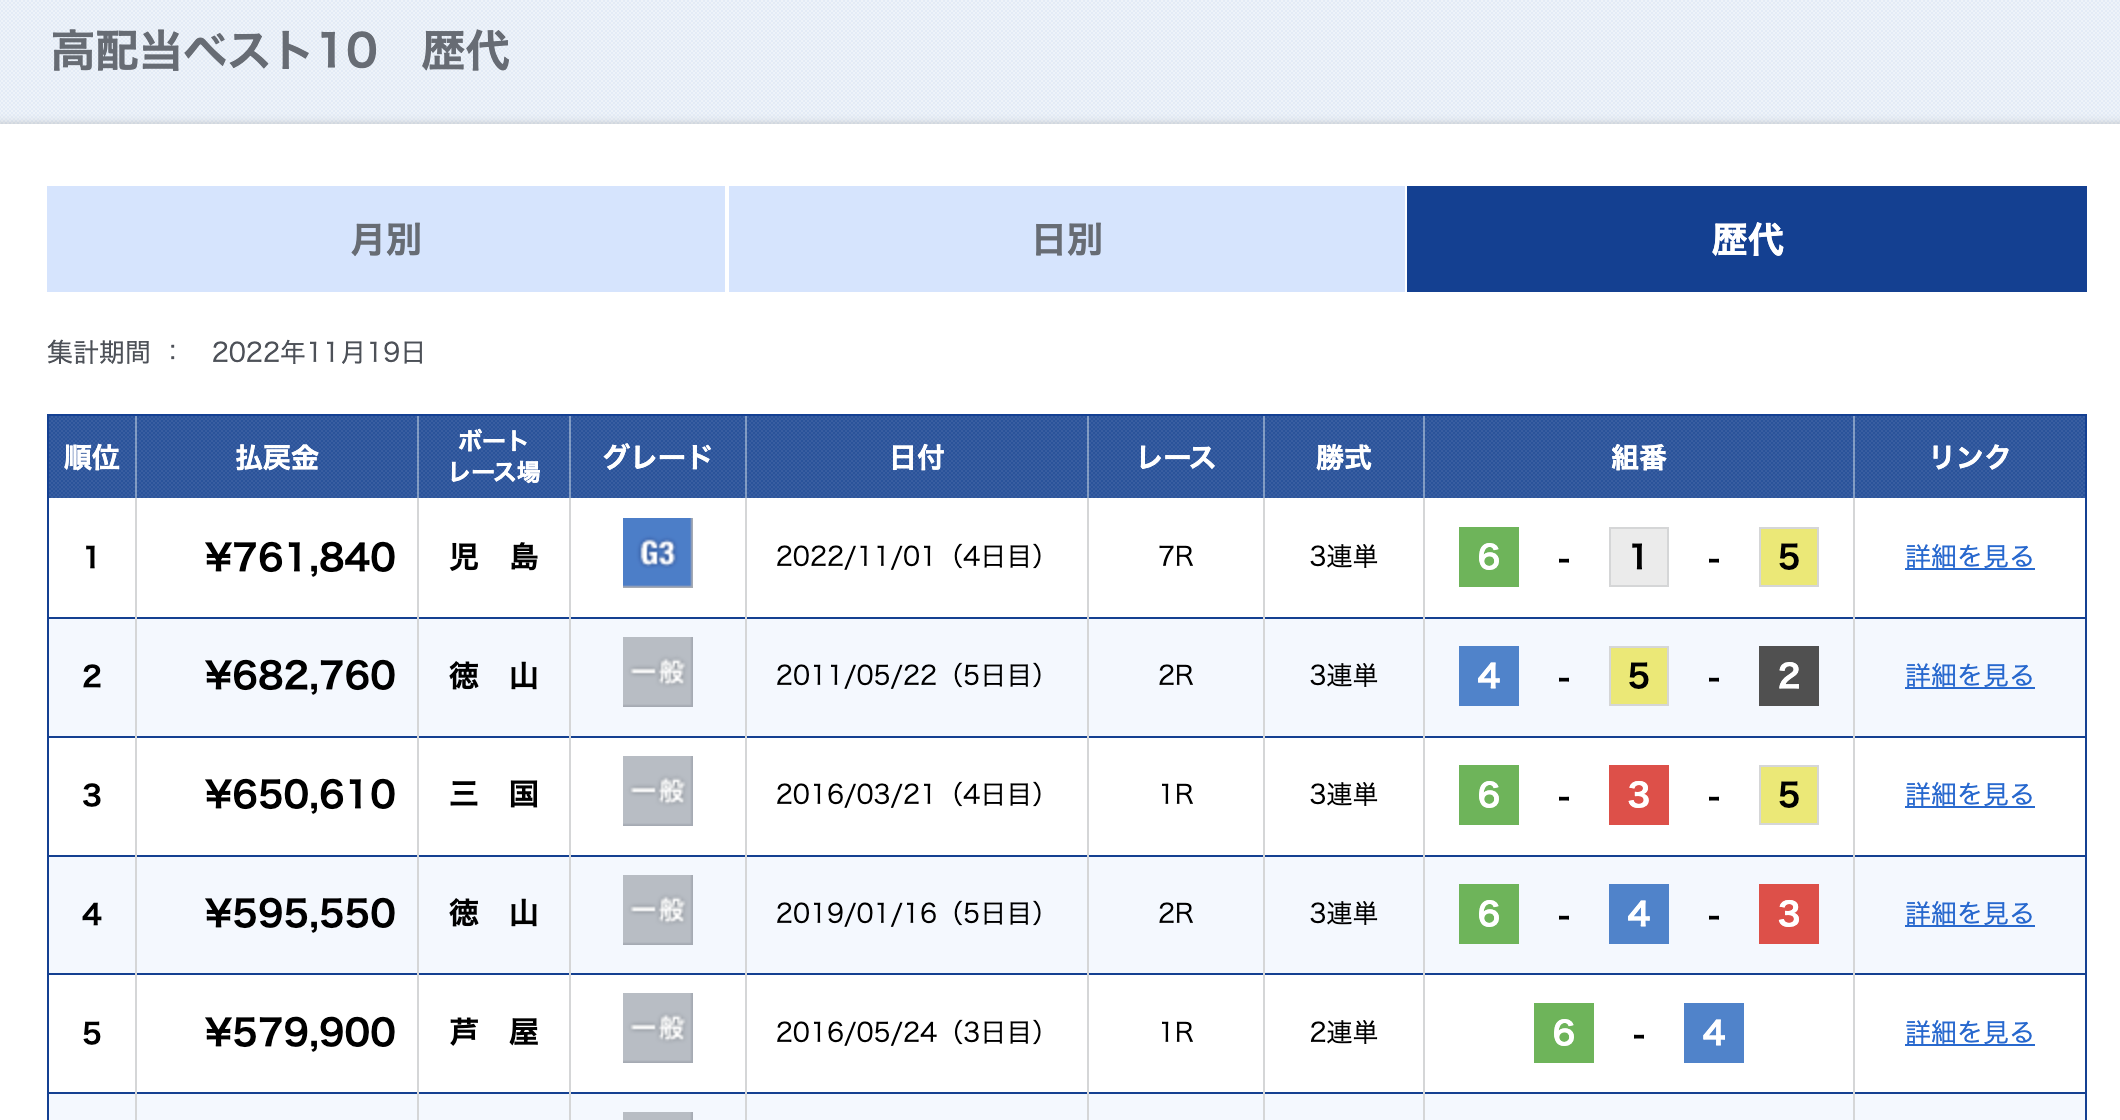This screenshot has height=1120, width=2120.
Task: Open 詳細を見る link for rank 1 row
Action: tap(1969, 557)
